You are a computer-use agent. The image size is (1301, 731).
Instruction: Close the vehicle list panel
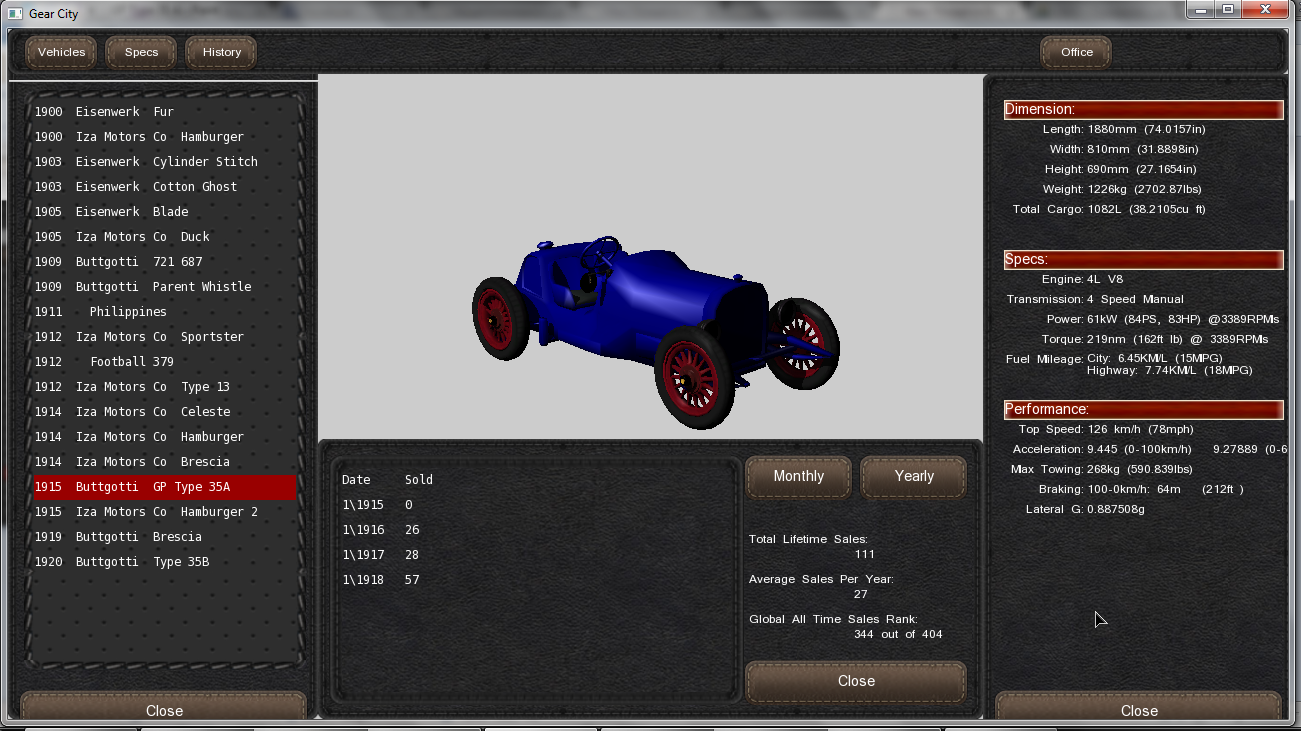click(x=164, y=709)
